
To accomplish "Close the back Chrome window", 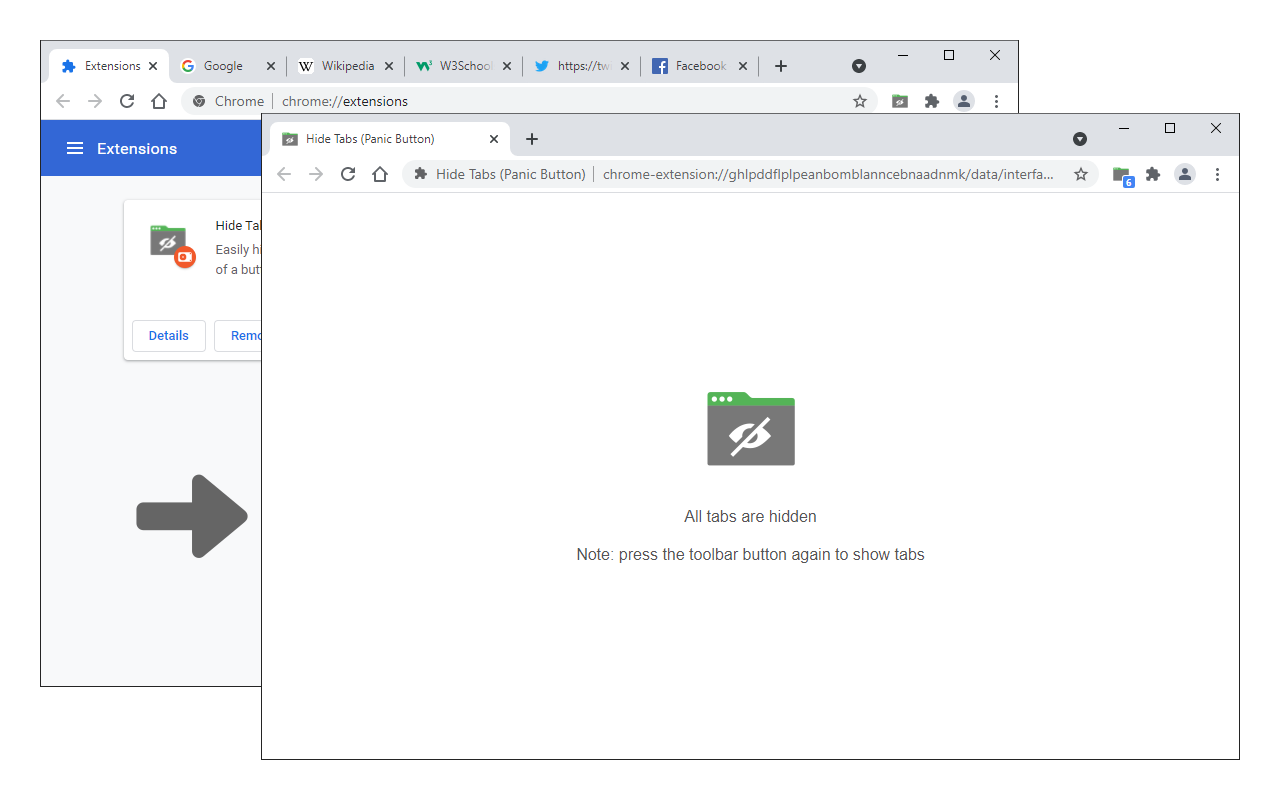I will click(995, 55).
